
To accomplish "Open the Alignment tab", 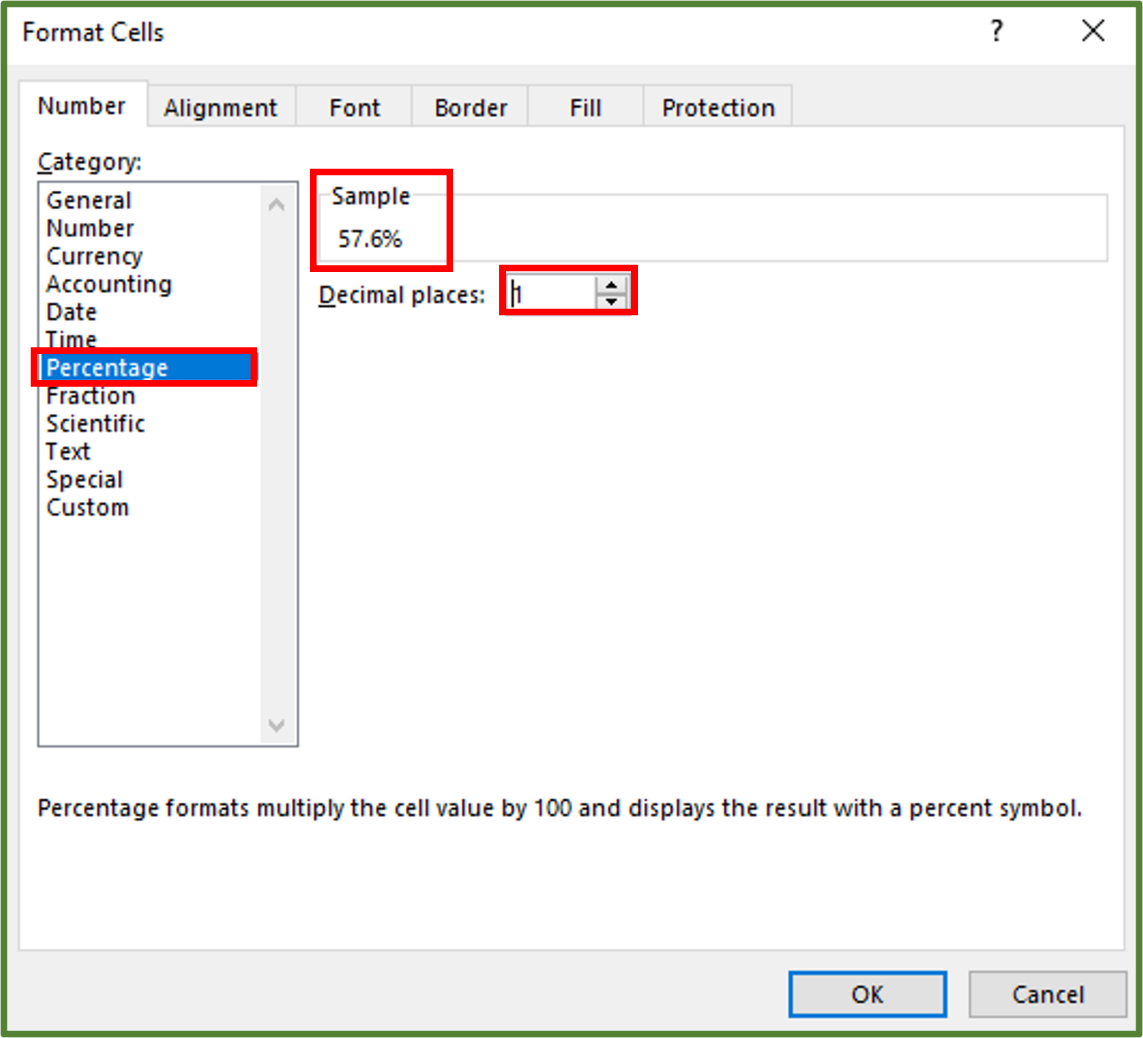I will click(x=220, y=107).
